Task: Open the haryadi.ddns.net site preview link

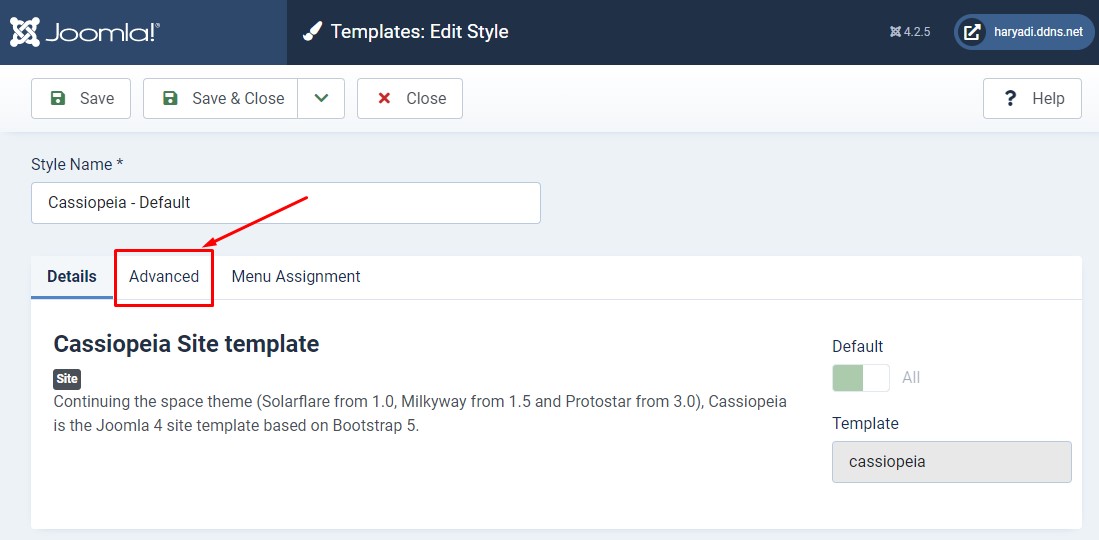Action: 1024,32
